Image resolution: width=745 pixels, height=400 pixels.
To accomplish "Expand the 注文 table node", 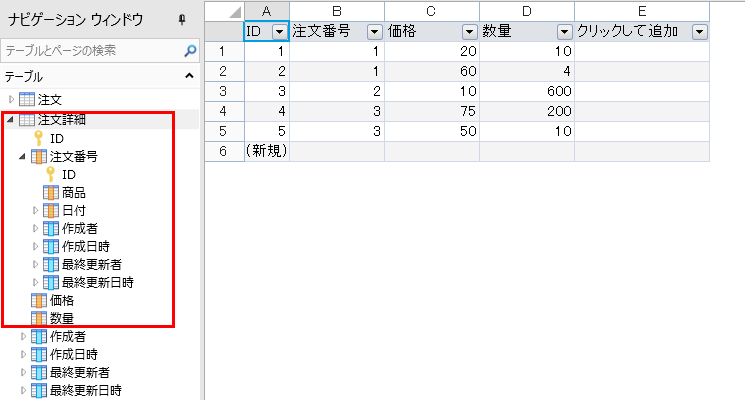I will (11, 100).
